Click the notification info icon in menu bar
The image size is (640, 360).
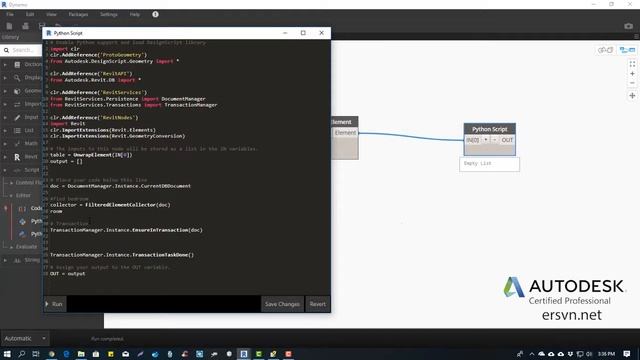tap(156, 14)
